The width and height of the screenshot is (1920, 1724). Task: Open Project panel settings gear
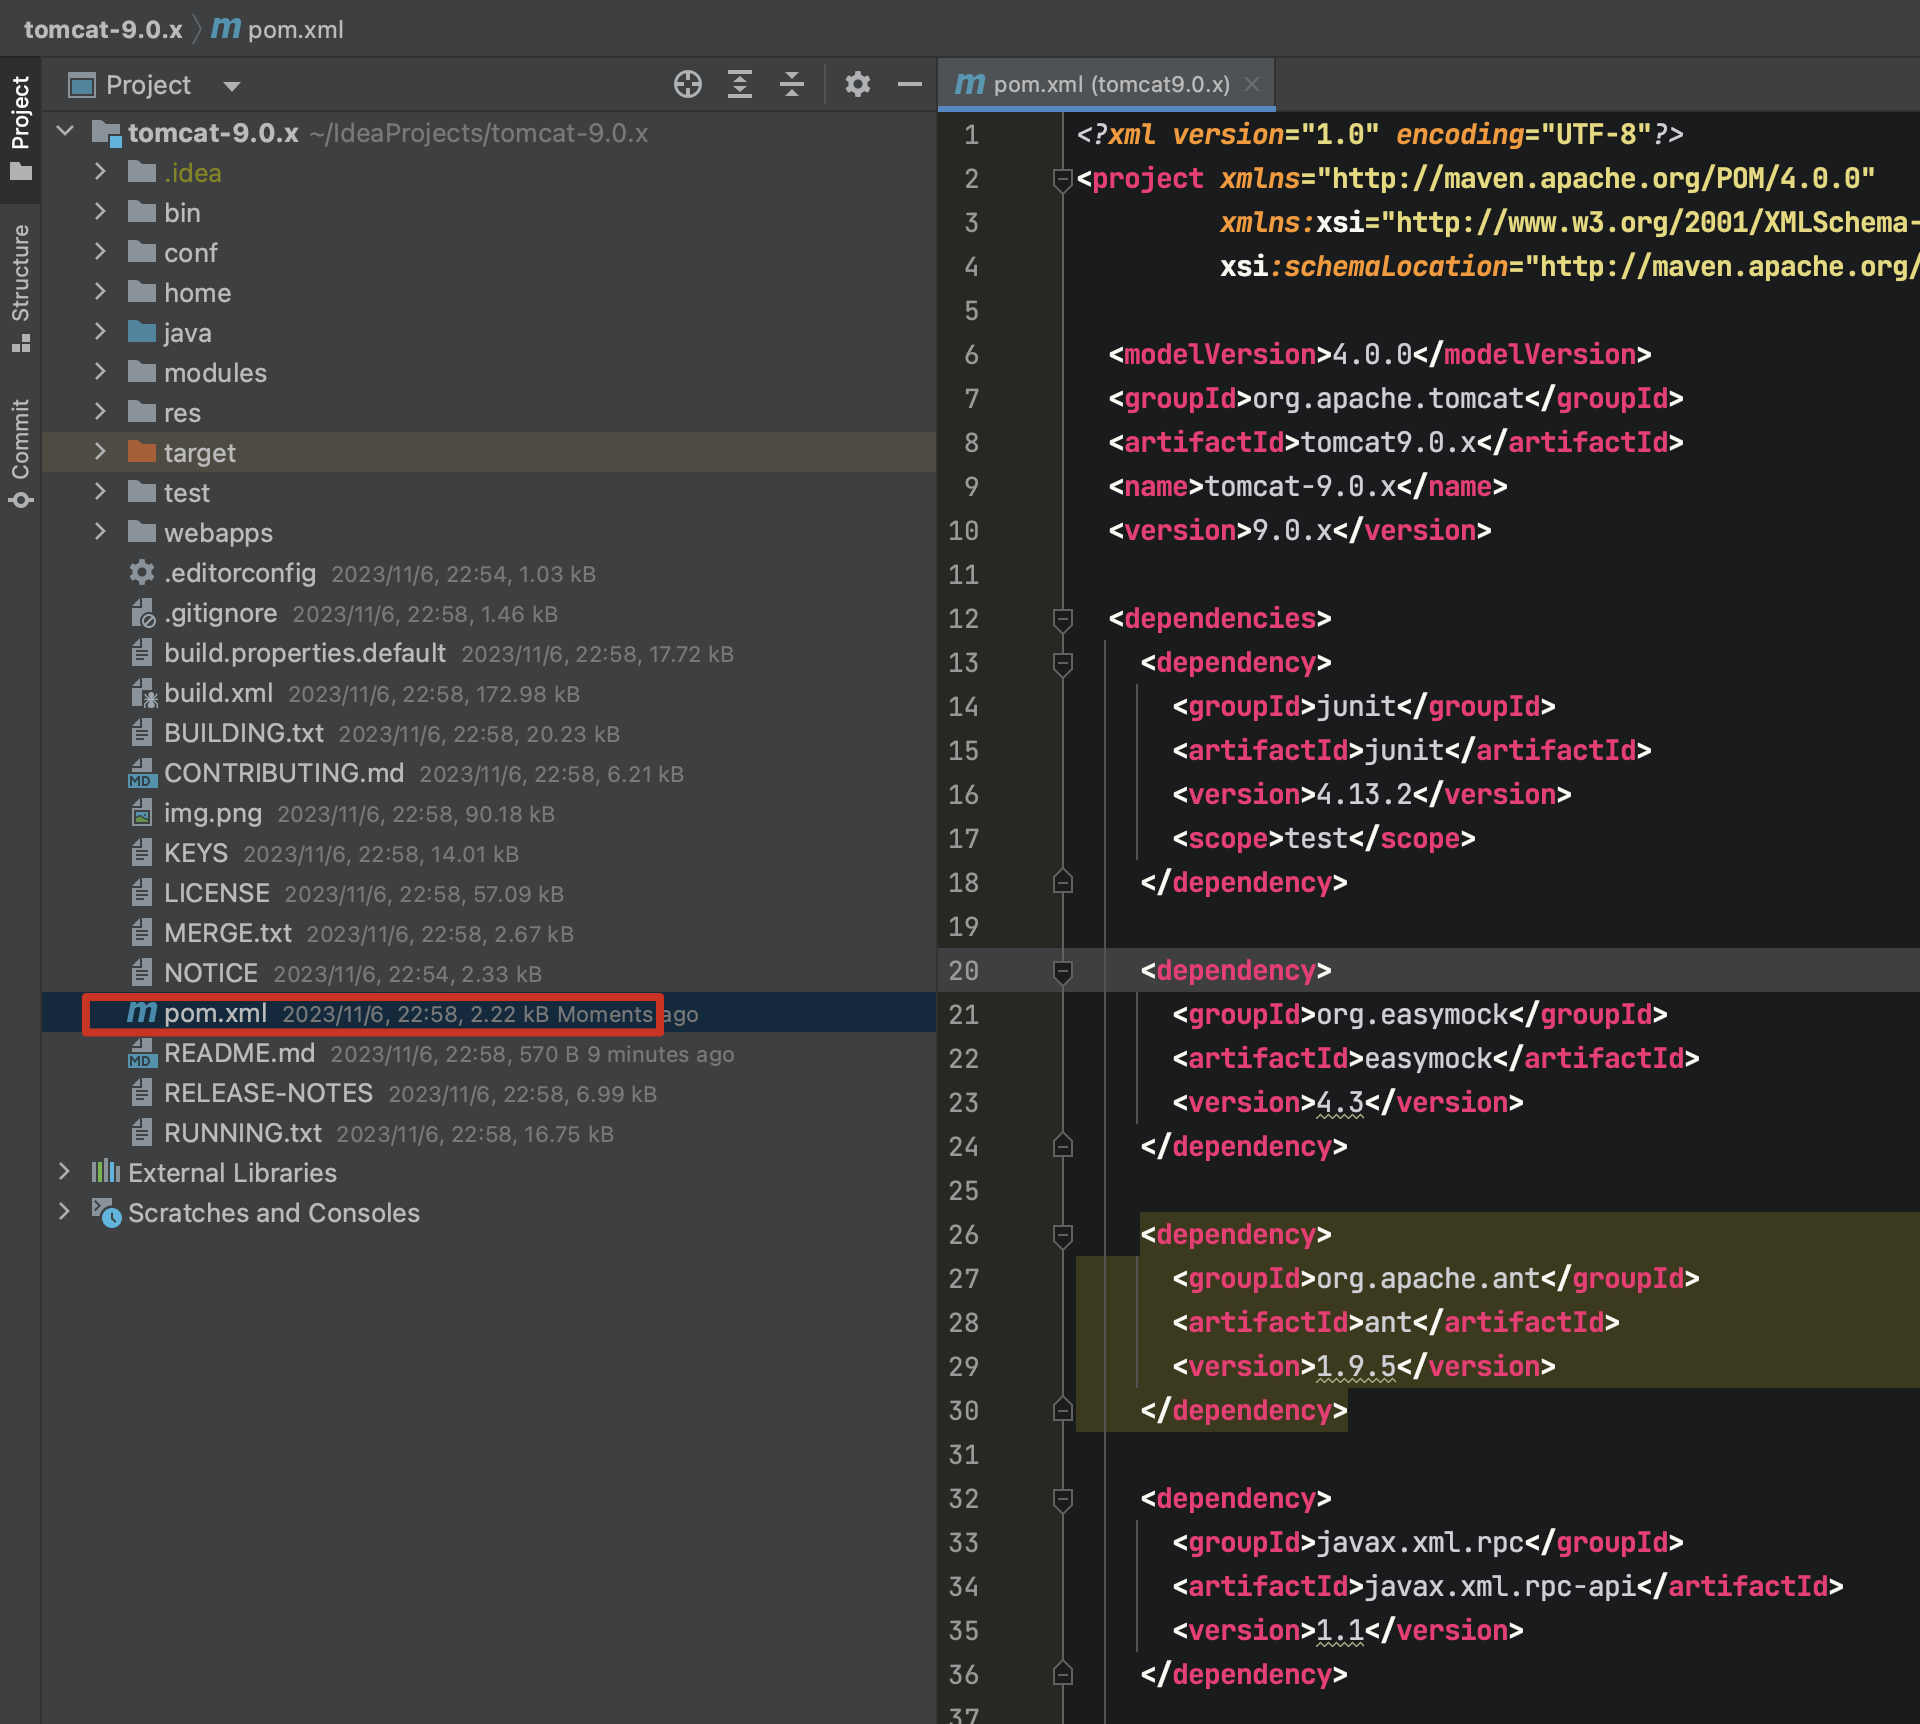[x=857, y=85]
